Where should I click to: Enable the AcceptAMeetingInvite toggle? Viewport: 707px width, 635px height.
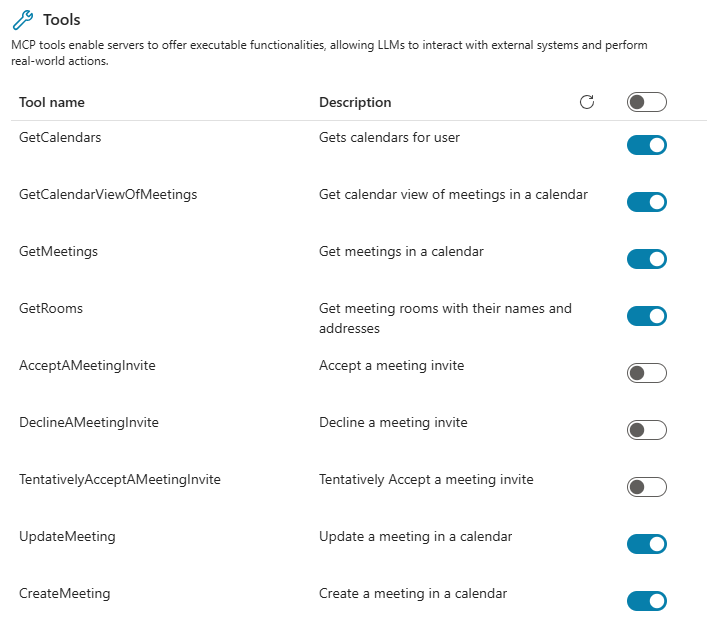coord(646,373)
